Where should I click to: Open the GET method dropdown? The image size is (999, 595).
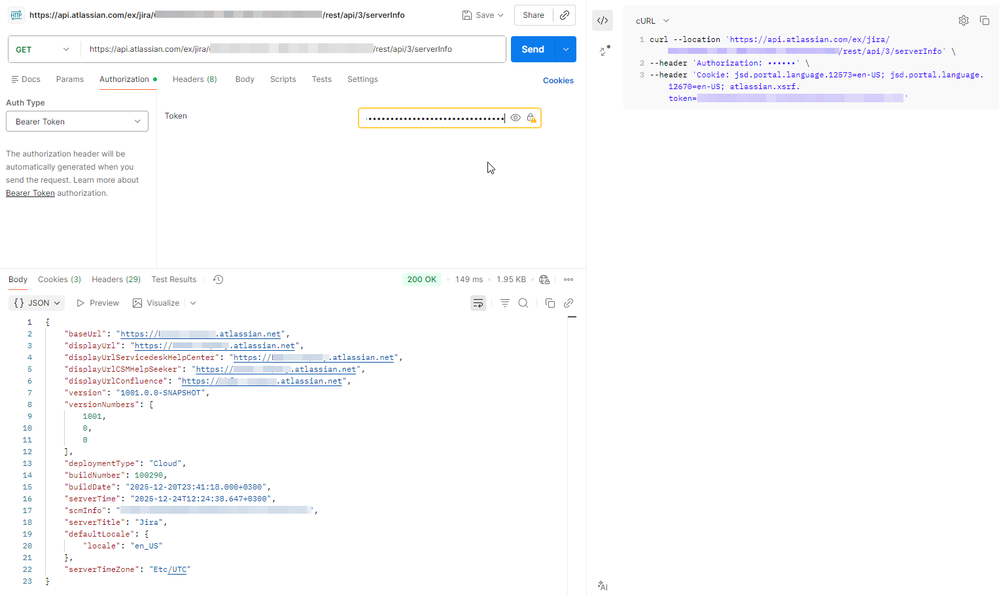43,49
